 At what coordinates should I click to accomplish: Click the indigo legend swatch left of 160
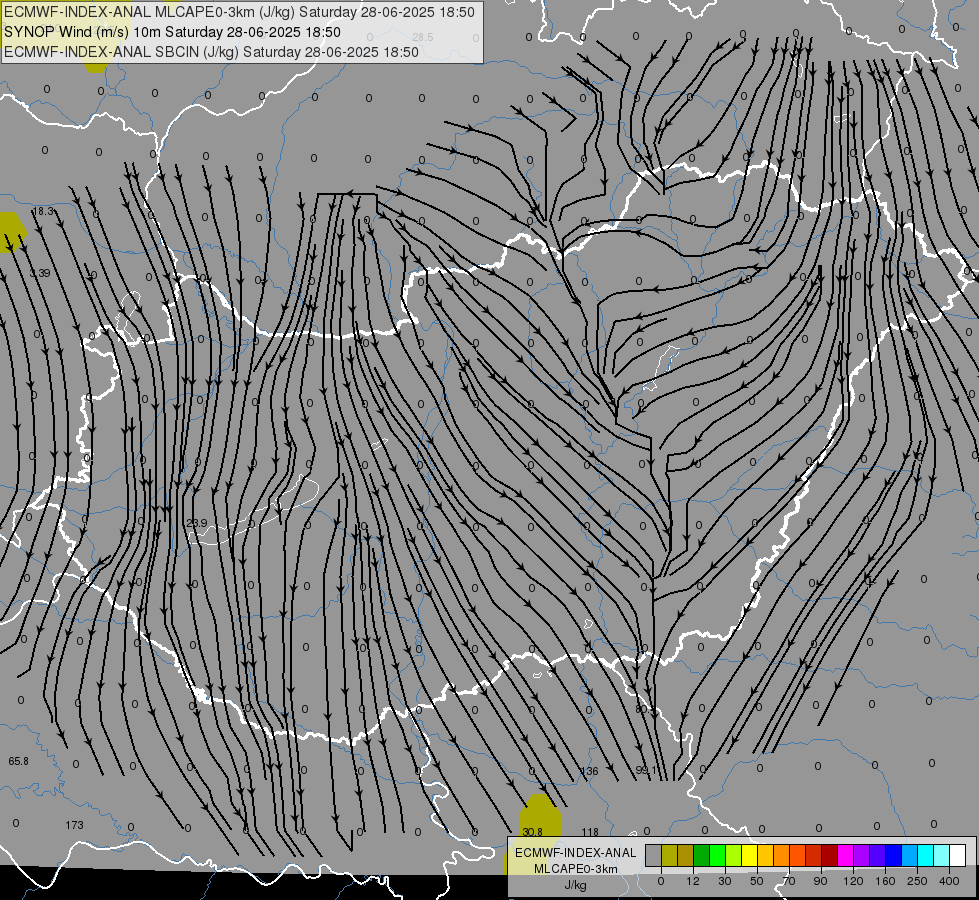pos(877,855)
